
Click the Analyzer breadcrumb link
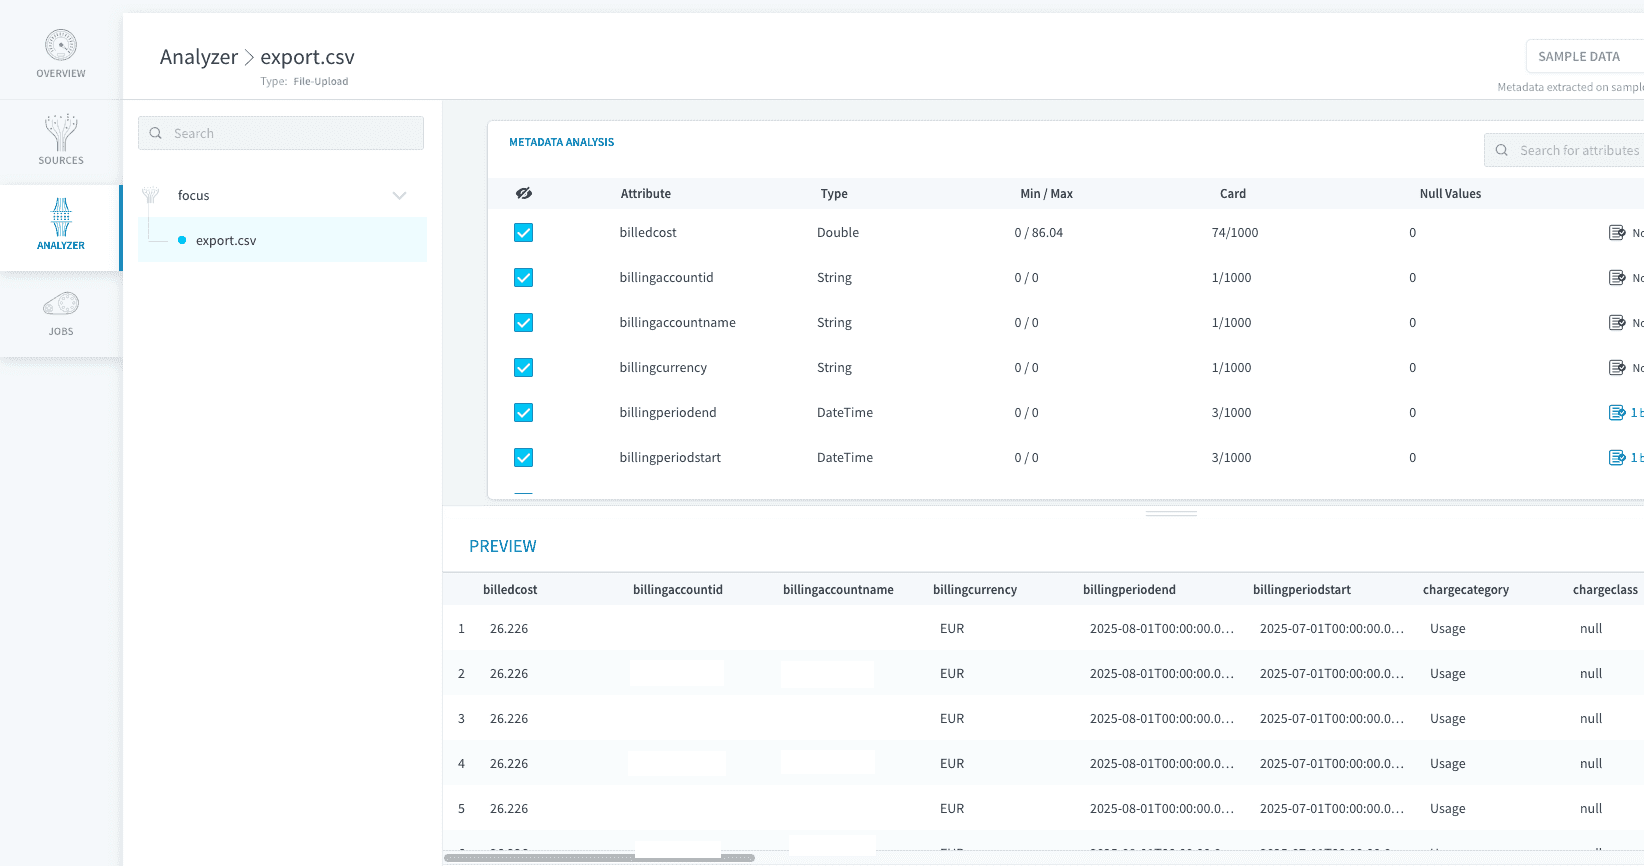point(199,57)
